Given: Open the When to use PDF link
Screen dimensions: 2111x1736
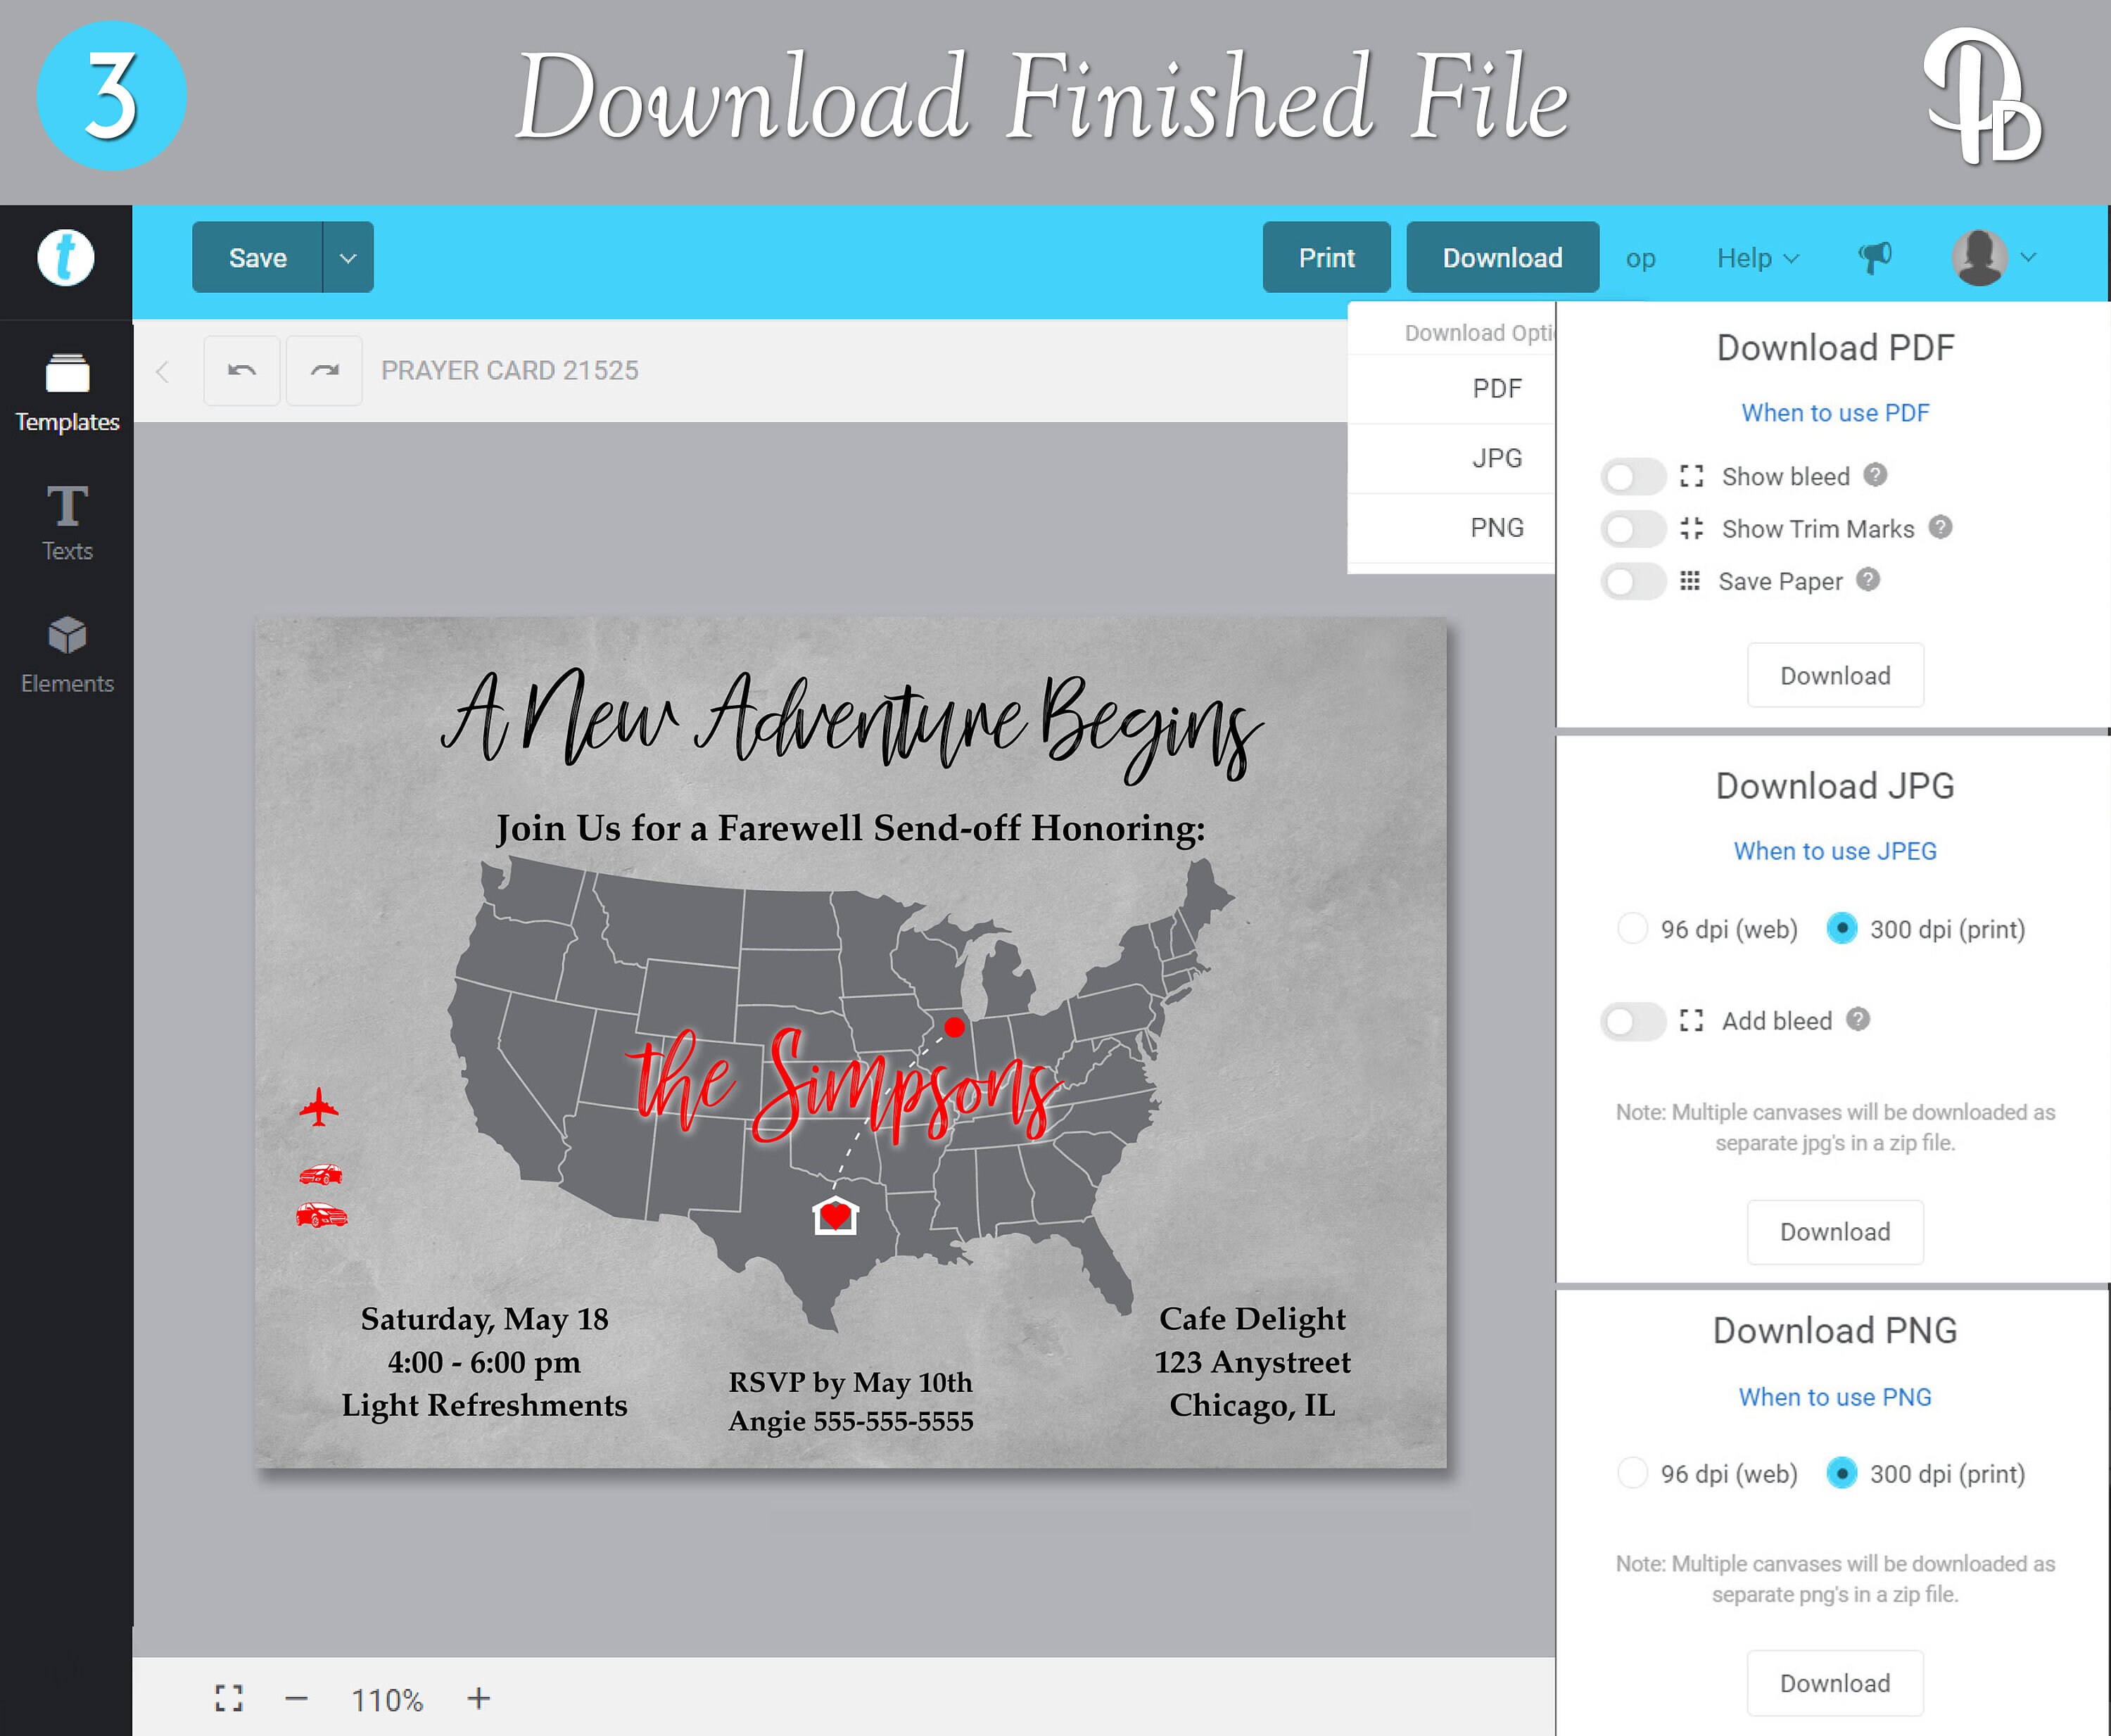Looking at the screenshot, I should coord(1835,413).
